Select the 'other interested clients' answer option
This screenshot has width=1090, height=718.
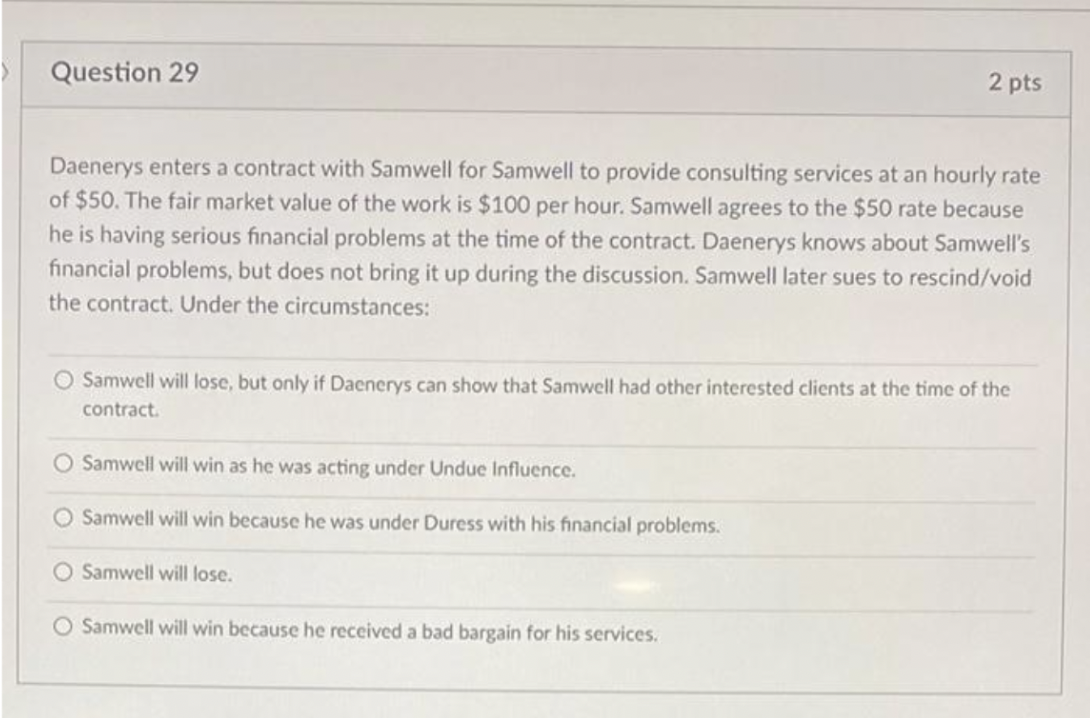[63, 382]
